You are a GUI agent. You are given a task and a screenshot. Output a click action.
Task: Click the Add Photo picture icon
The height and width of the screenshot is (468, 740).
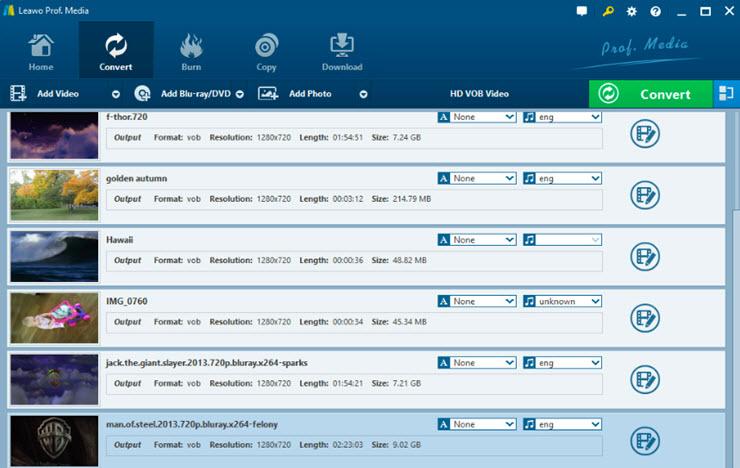(x=268, y=93)
